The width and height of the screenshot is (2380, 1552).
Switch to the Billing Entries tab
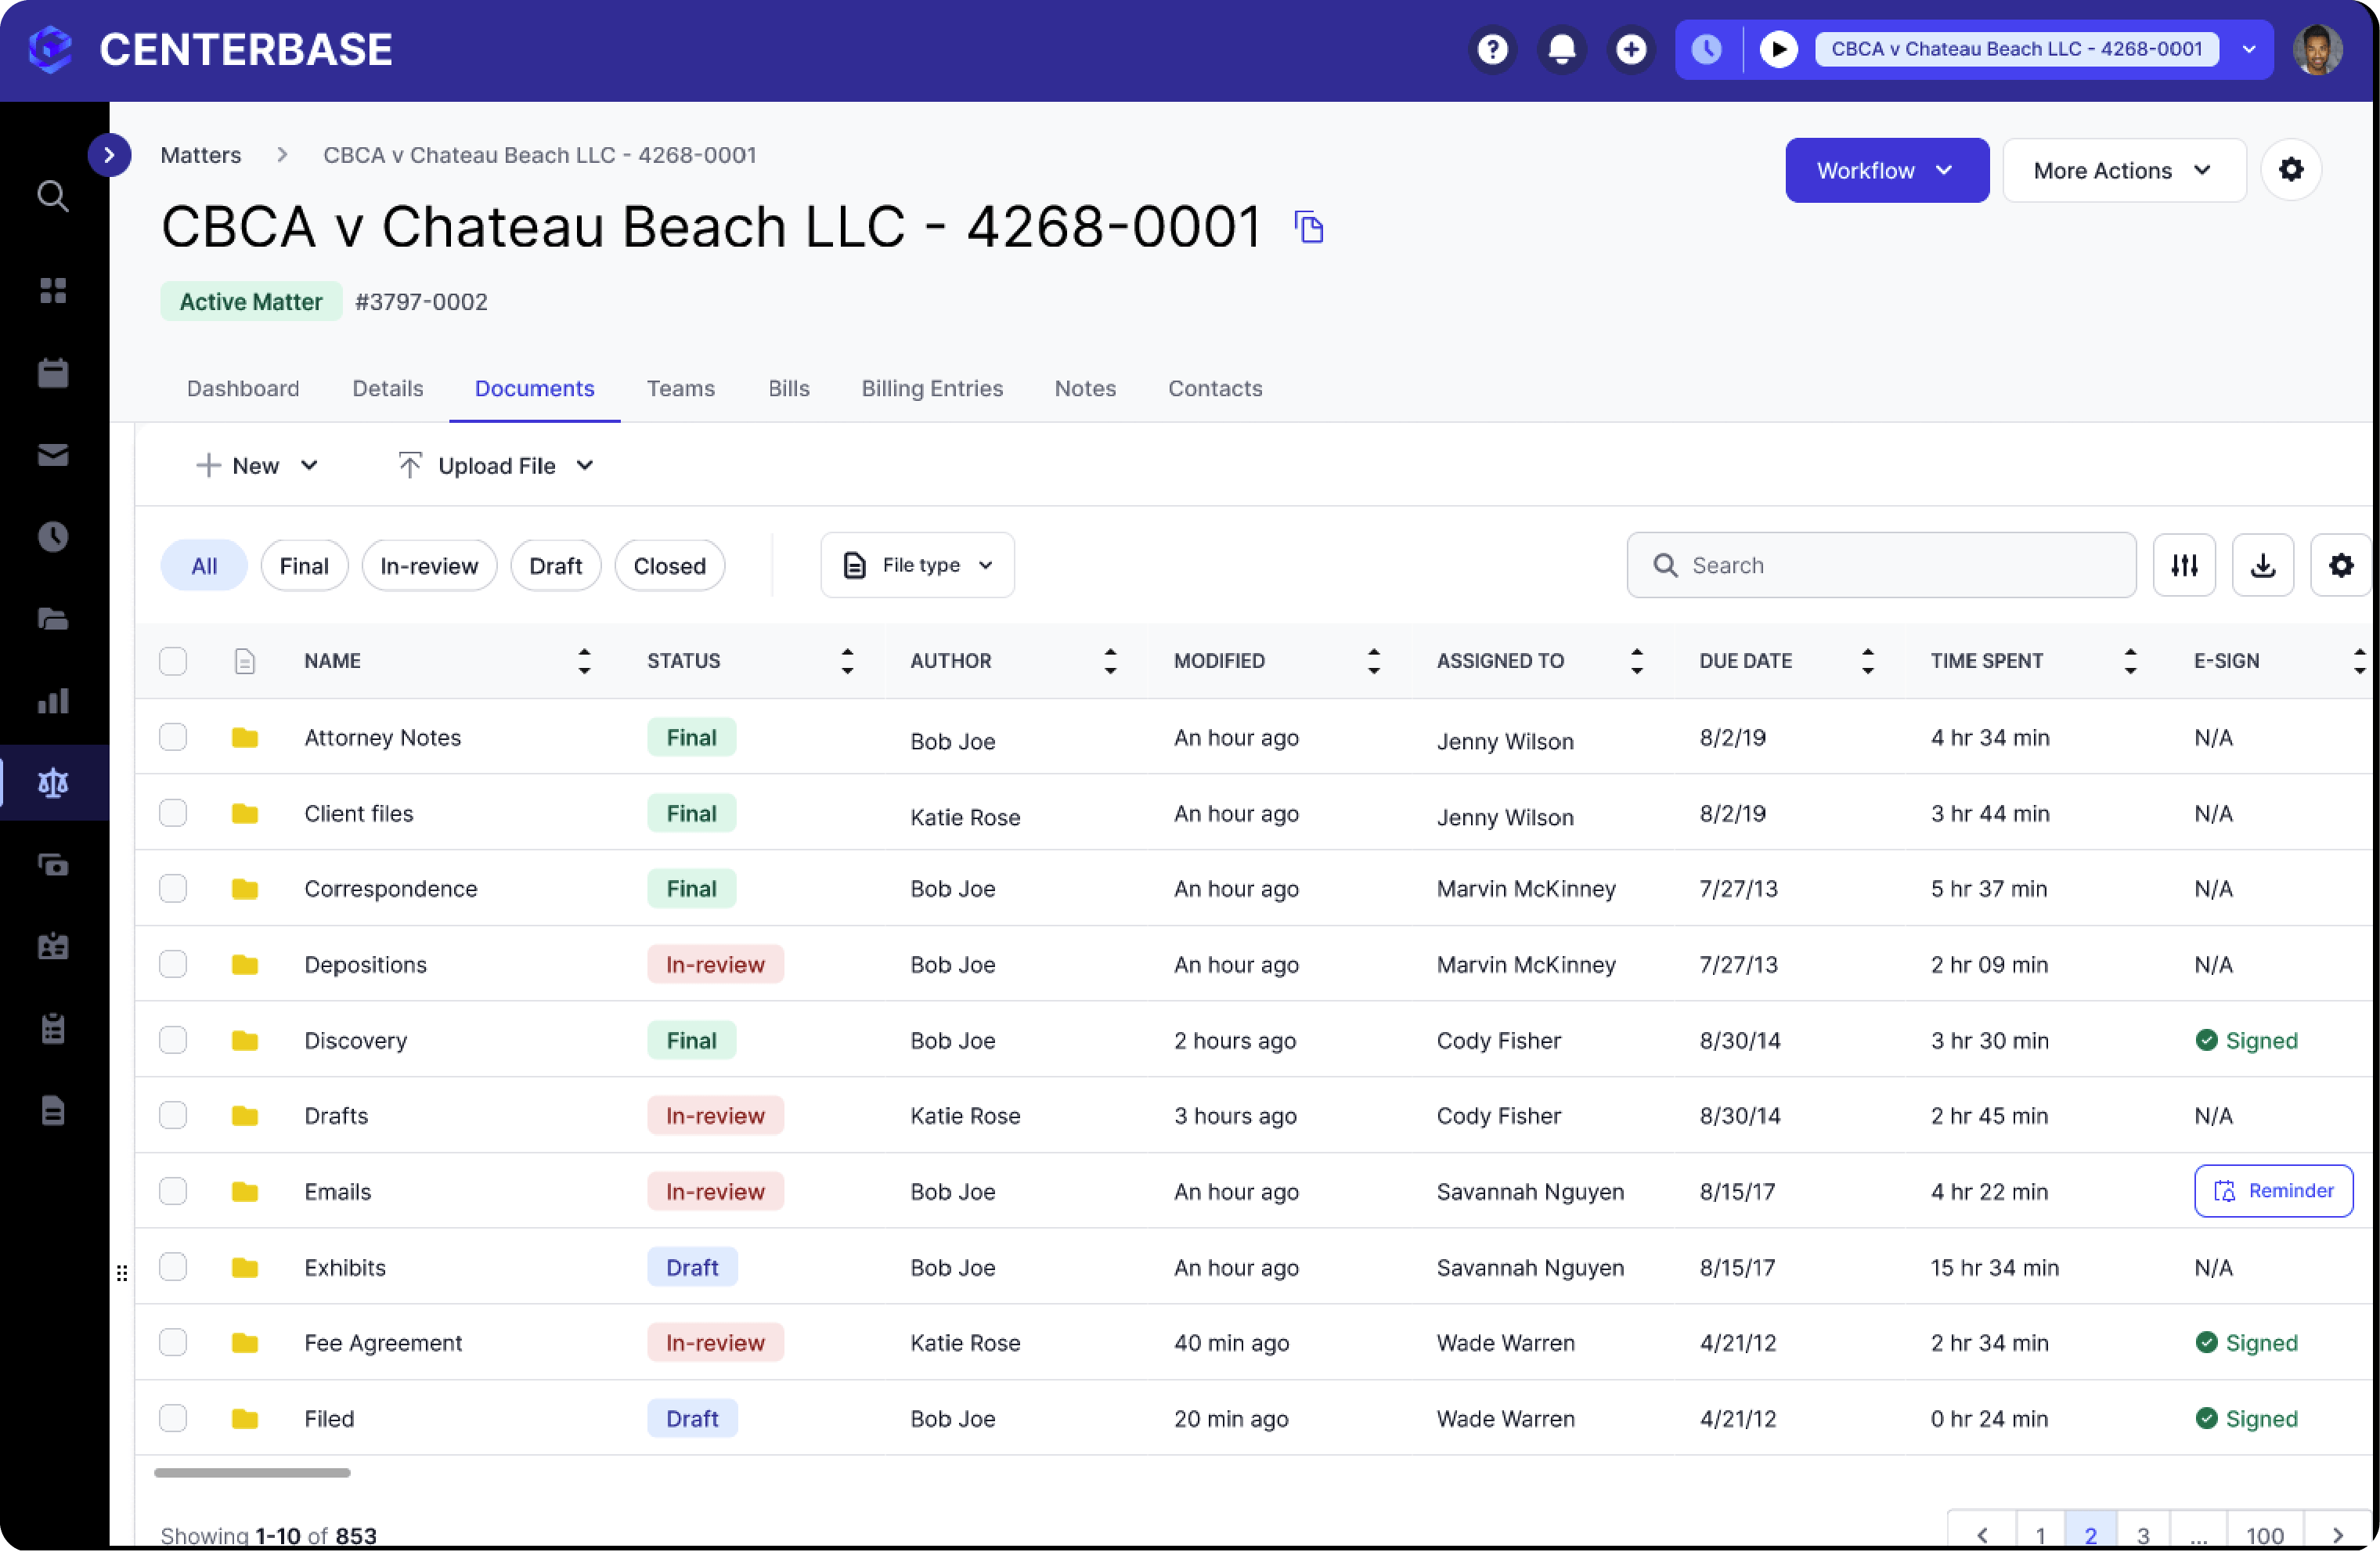point(932,389)
